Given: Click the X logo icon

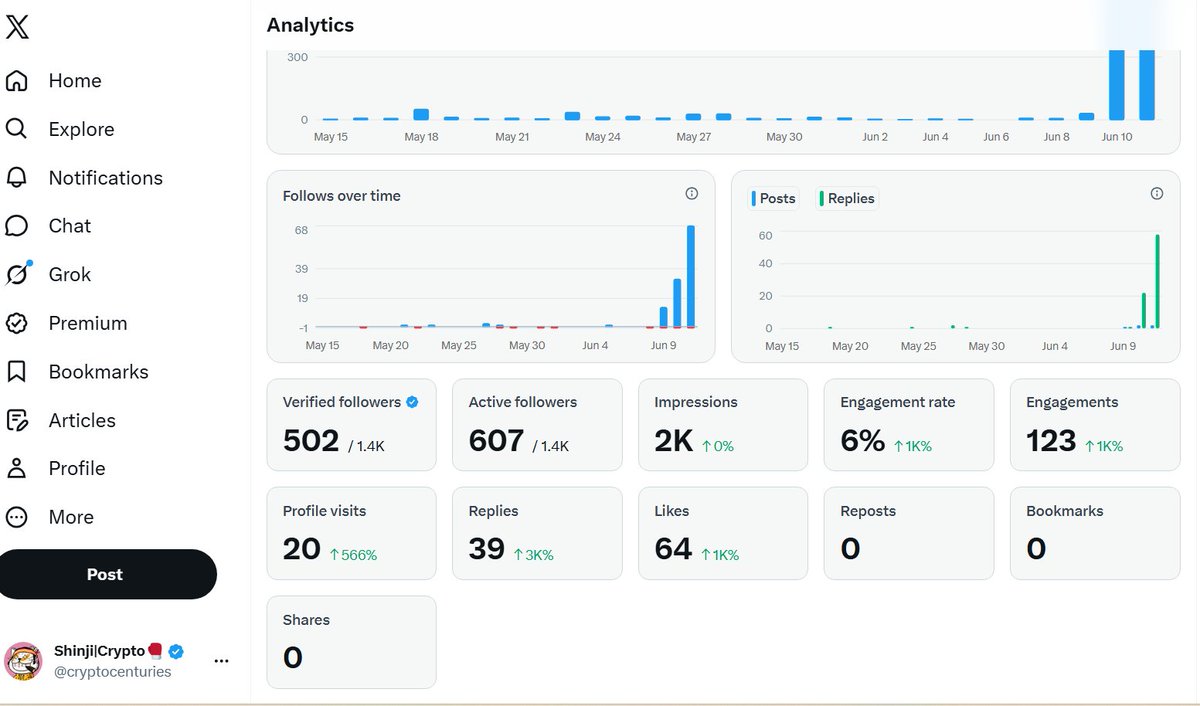Looking at the screenshot, I should click(17, 27).
